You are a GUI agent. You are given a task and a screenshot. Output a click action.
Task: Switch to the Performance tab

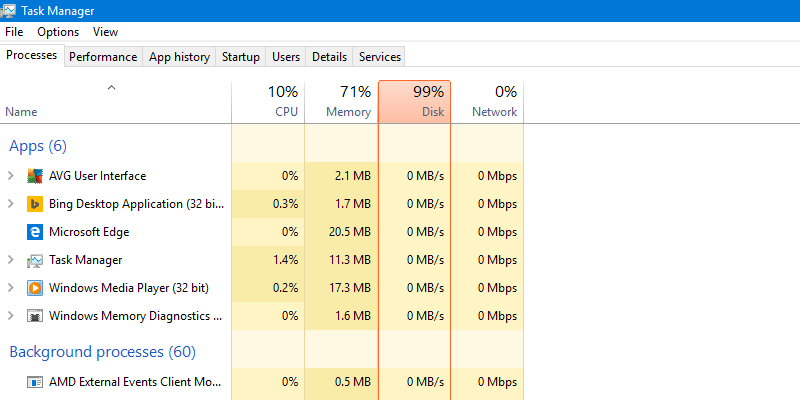pyautogui.click(x=103, y=57)
